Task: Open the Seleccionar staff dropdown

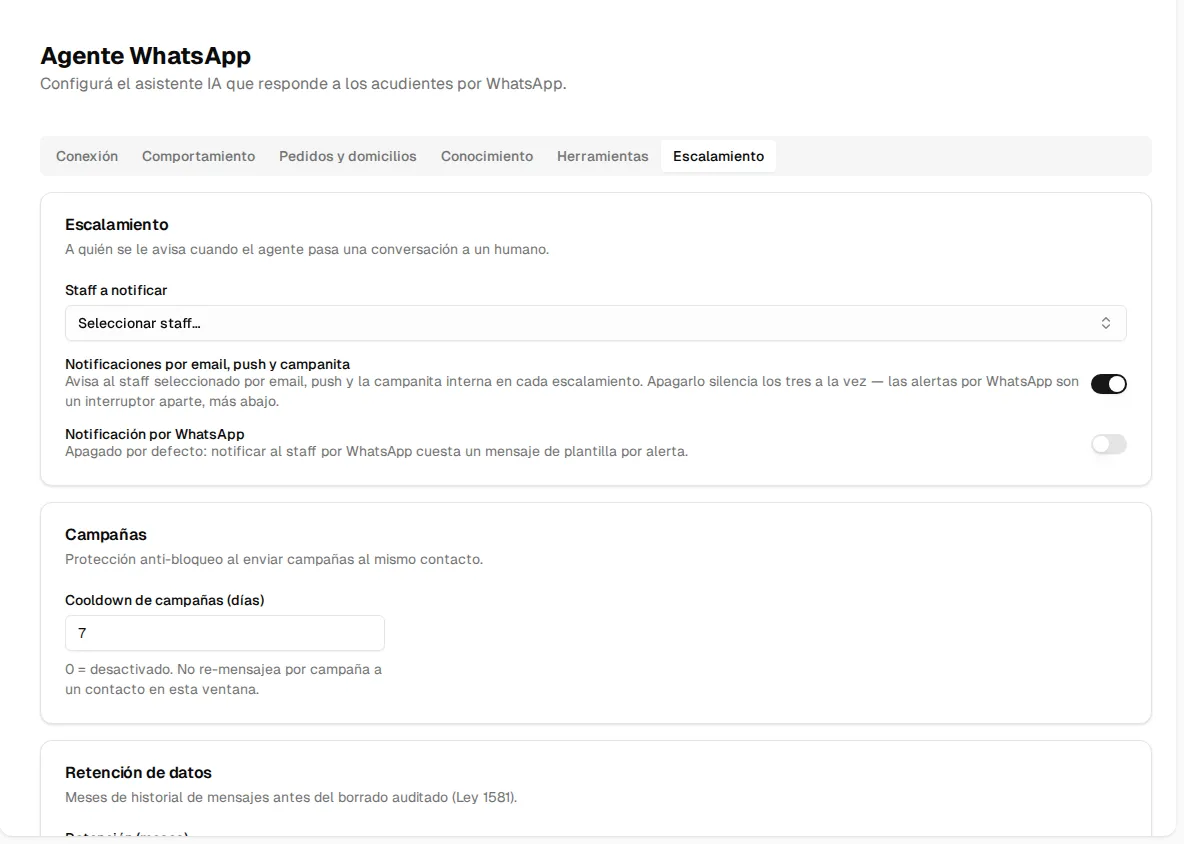Action: click(596, 323)
